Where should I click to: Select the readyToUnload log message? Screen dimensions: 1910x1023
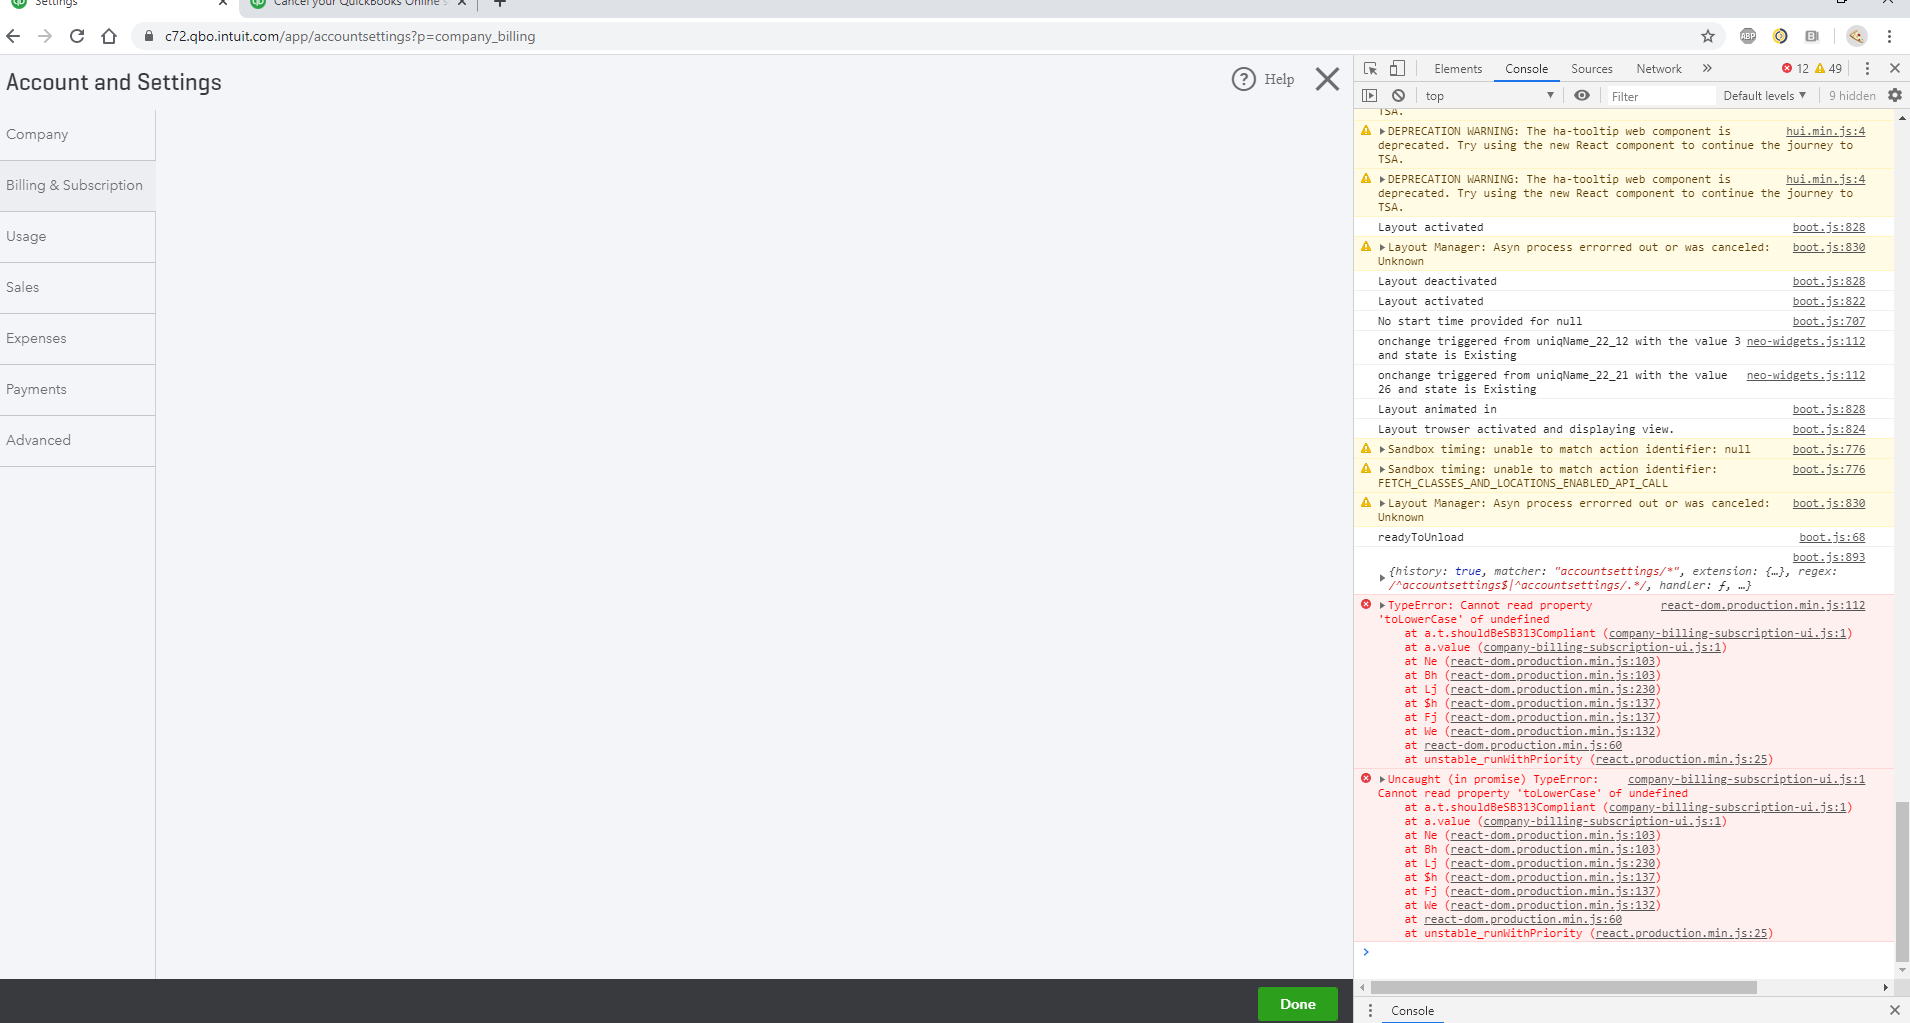point(1420,538)
